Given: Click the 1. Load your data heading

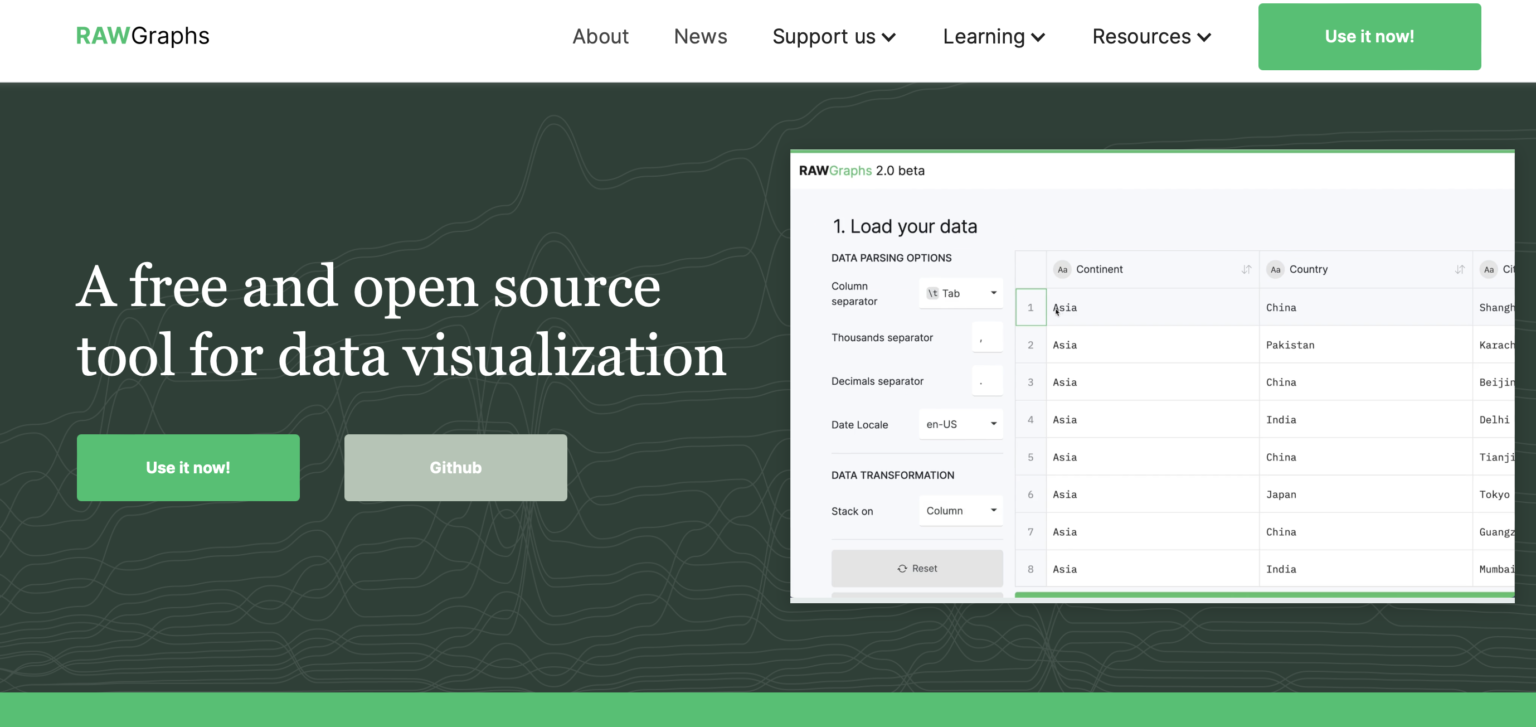Looking at the screenshot, I should pyautogui.click(x=905, y=226).
